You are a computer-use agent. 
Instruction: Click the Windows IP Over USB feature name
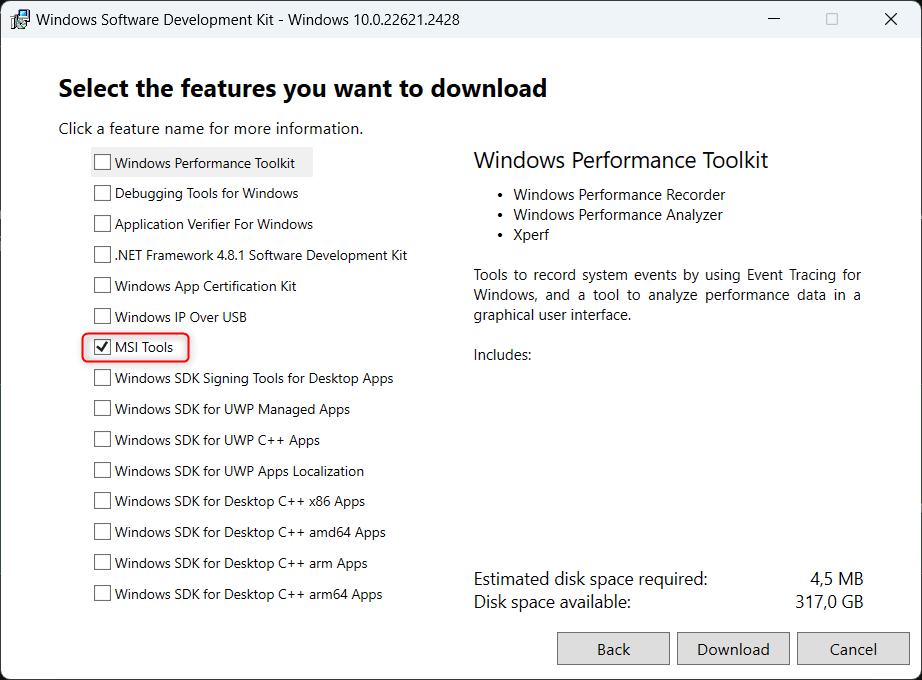coord(181,317)
